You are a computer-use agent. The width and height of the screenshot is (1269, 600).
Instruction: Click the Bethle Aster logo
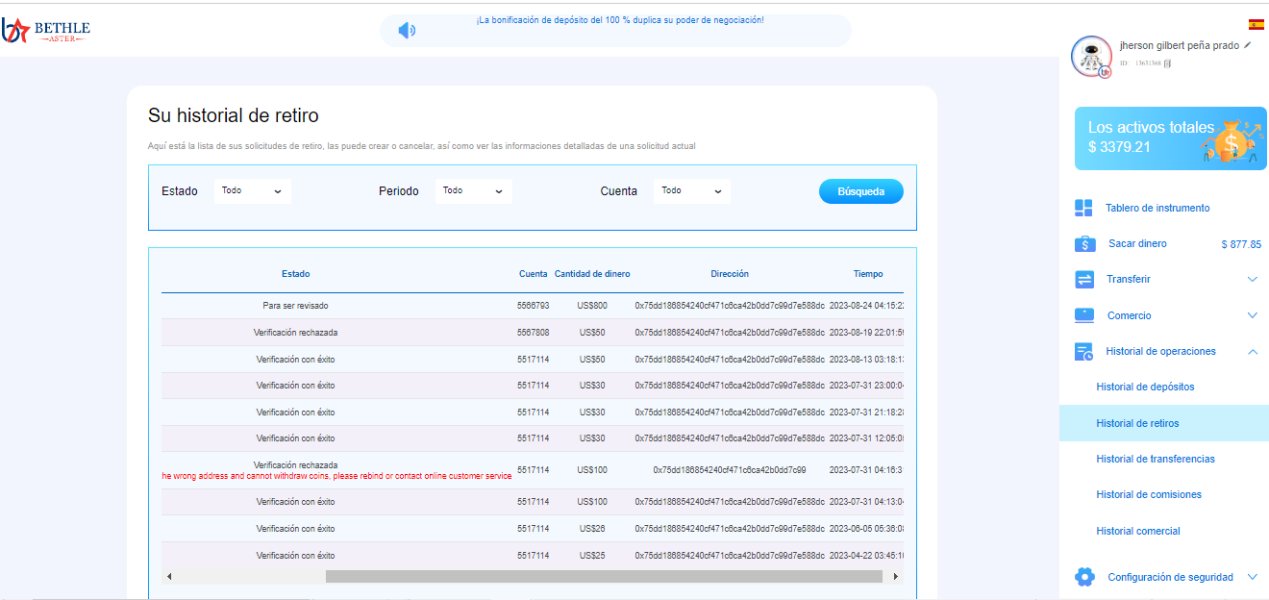47,31
